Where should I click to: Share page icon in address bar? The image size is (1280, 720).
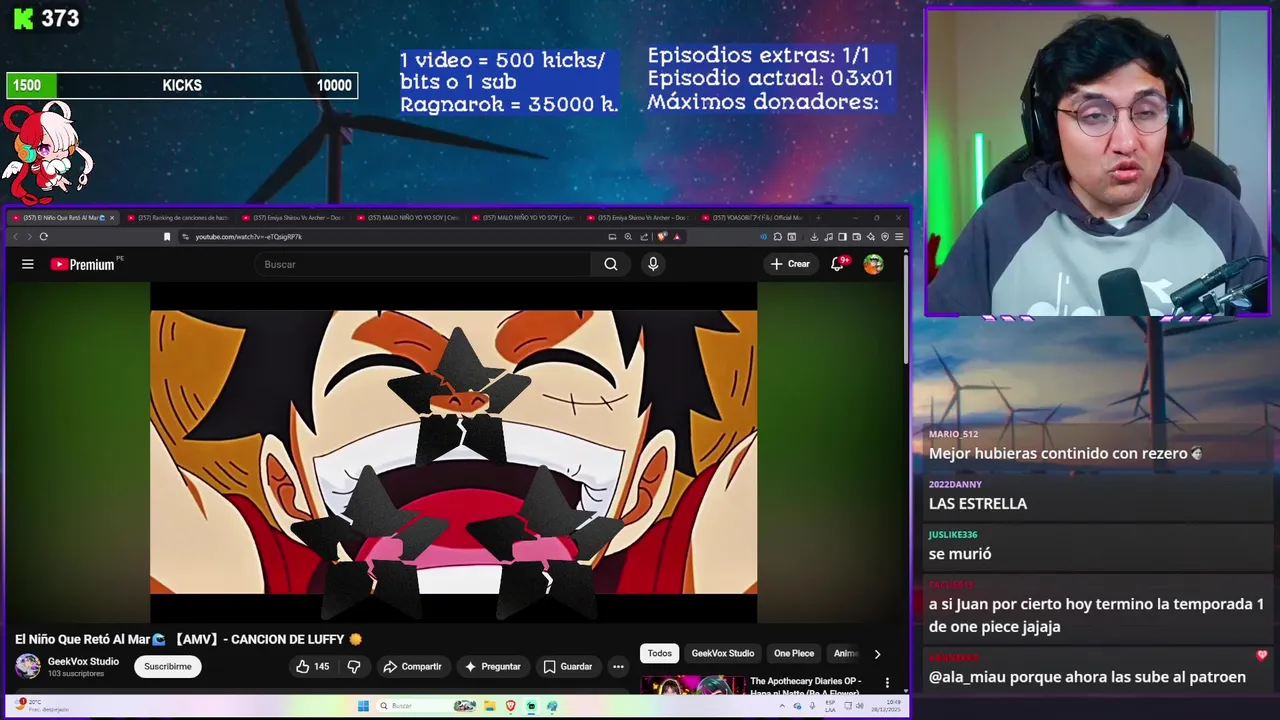click(x=644, y=237)
